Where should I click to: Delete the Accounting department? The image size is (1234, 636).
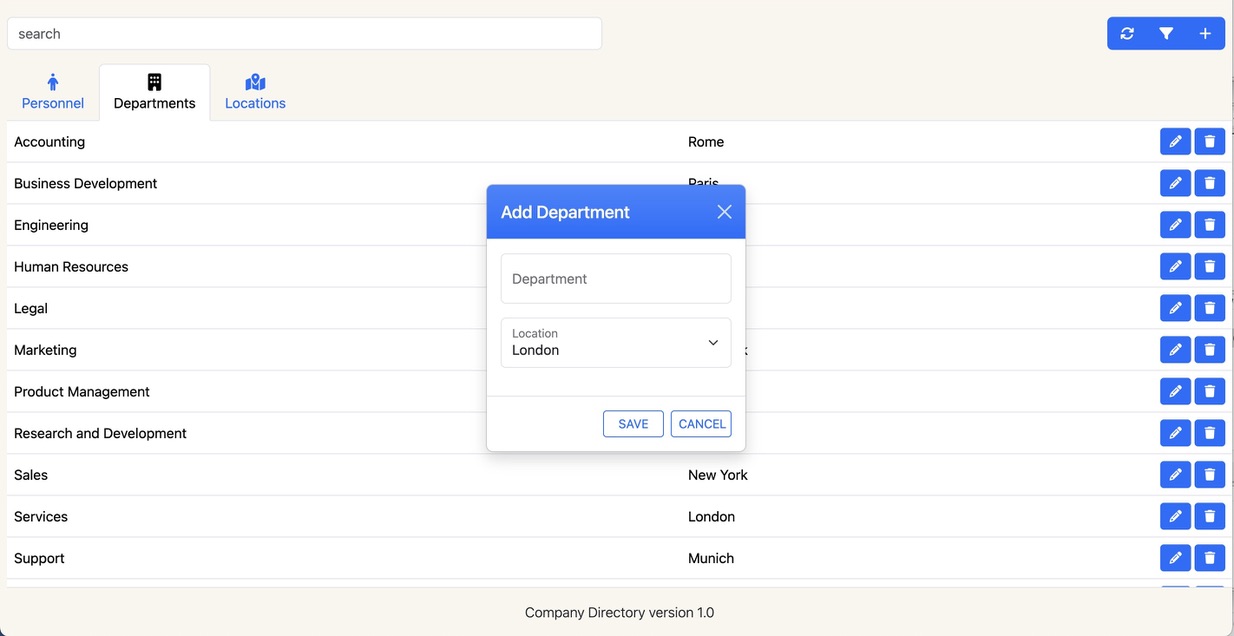pos(1209,141)
